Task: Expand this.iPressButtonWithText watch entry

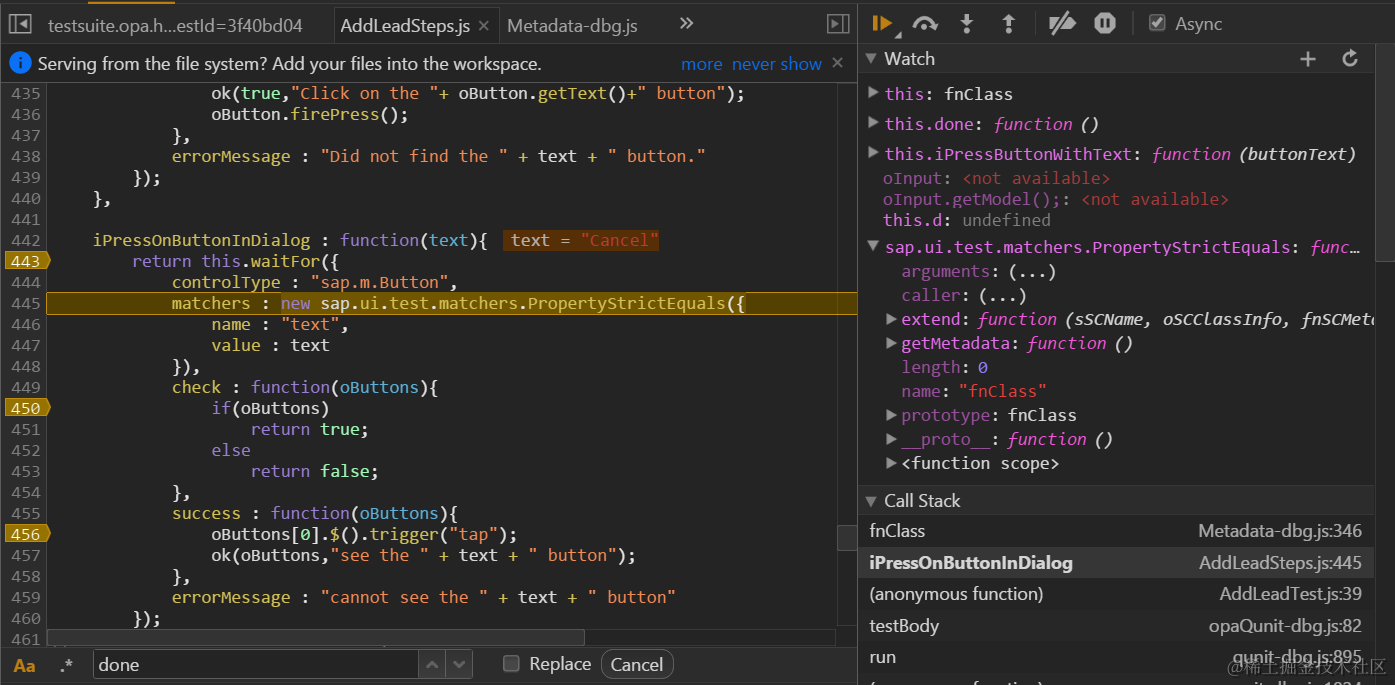Action: 874,153
